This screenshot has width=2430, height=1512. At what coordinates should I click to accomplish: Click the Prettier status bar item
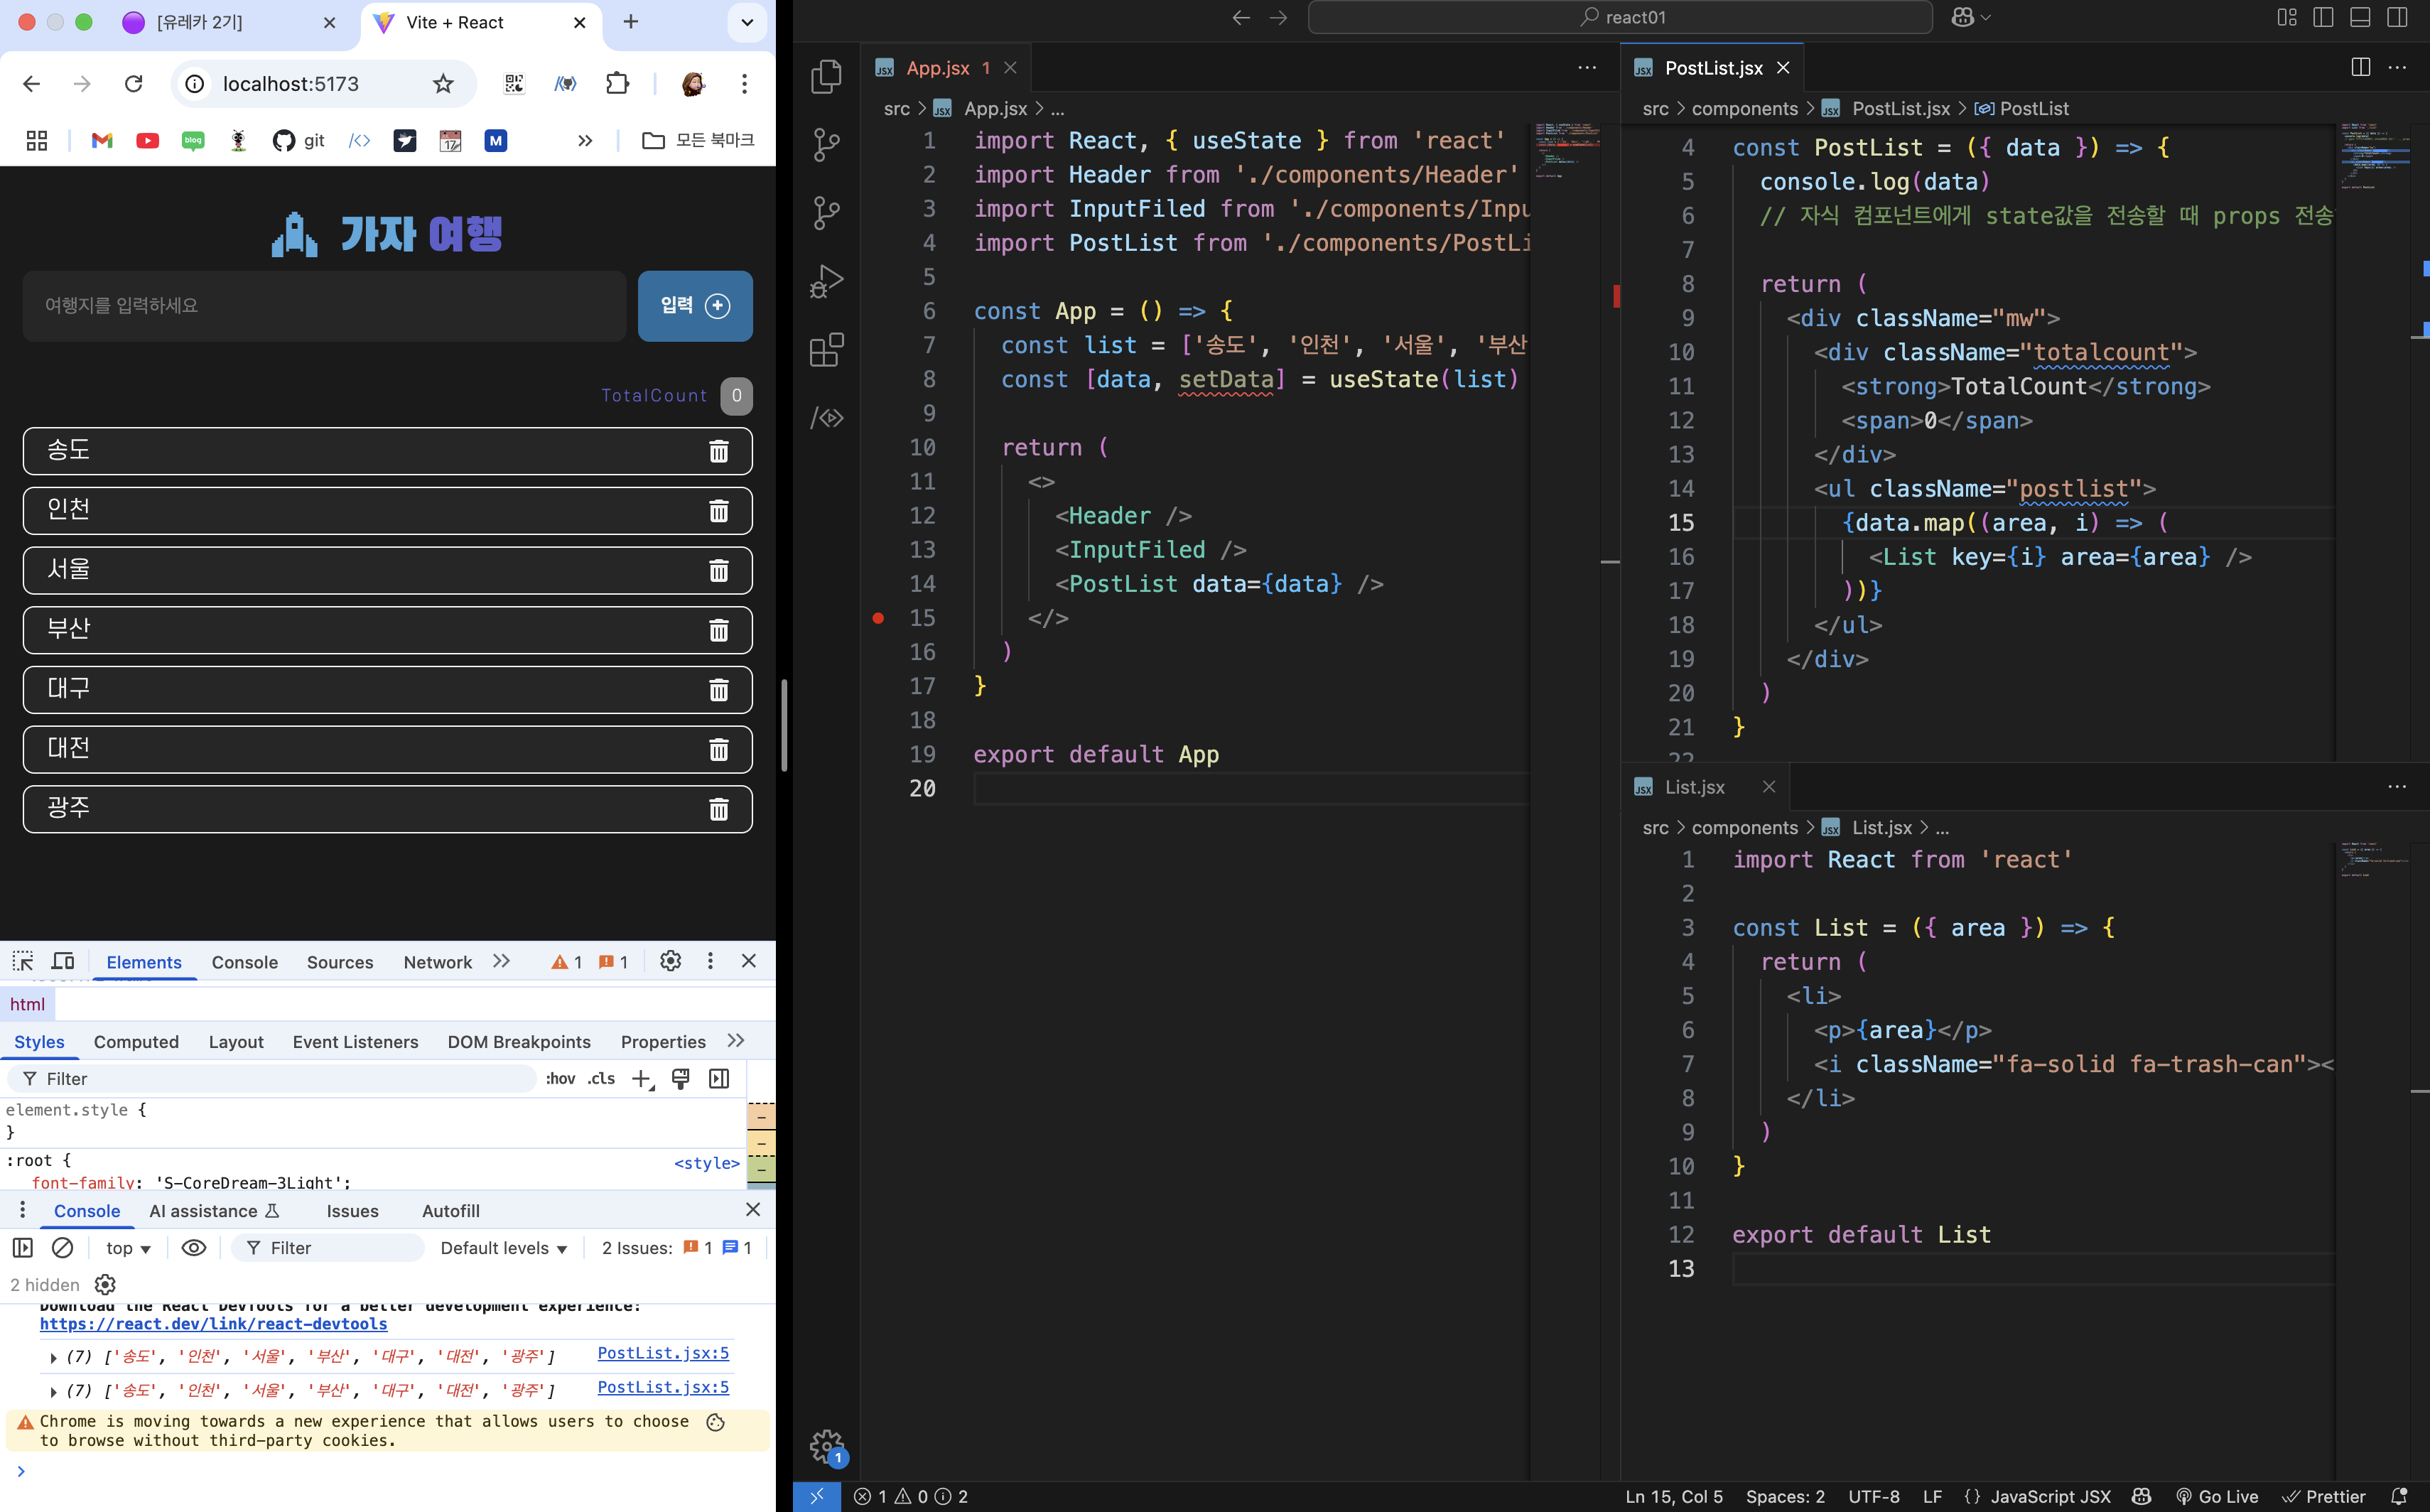(x=2324, y=1496)
